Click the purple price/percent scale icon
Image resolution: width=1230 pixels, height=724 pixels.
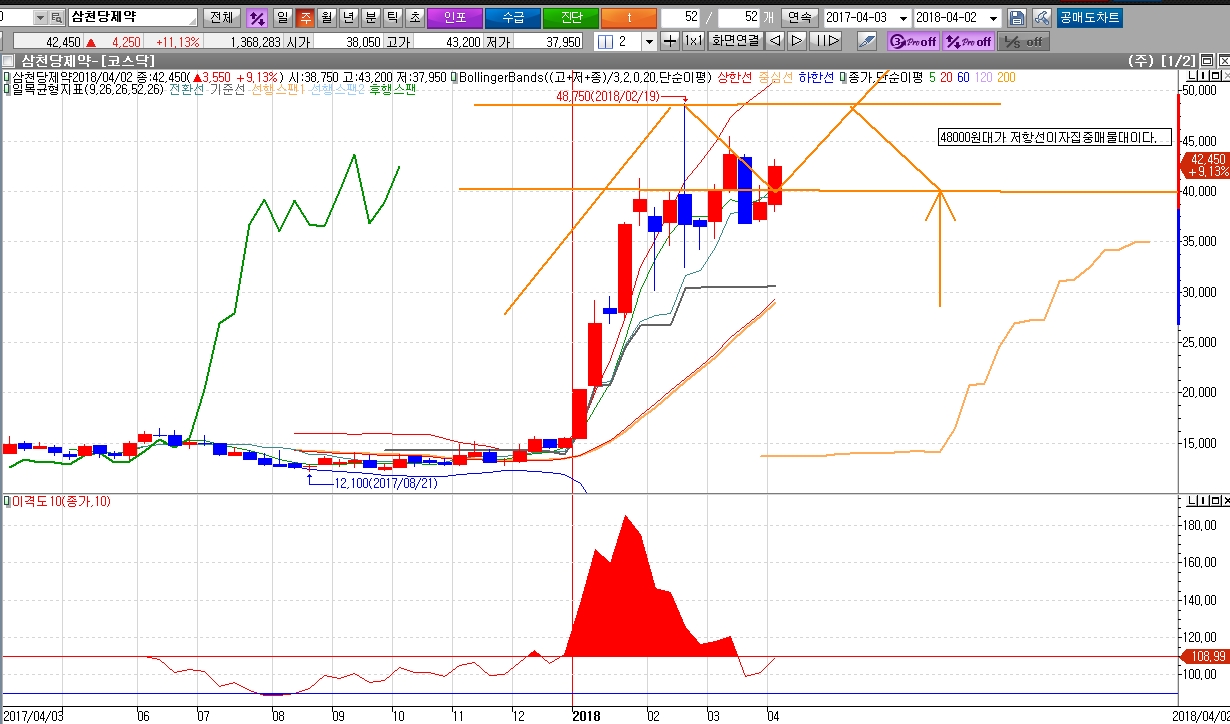pos(257,18)
